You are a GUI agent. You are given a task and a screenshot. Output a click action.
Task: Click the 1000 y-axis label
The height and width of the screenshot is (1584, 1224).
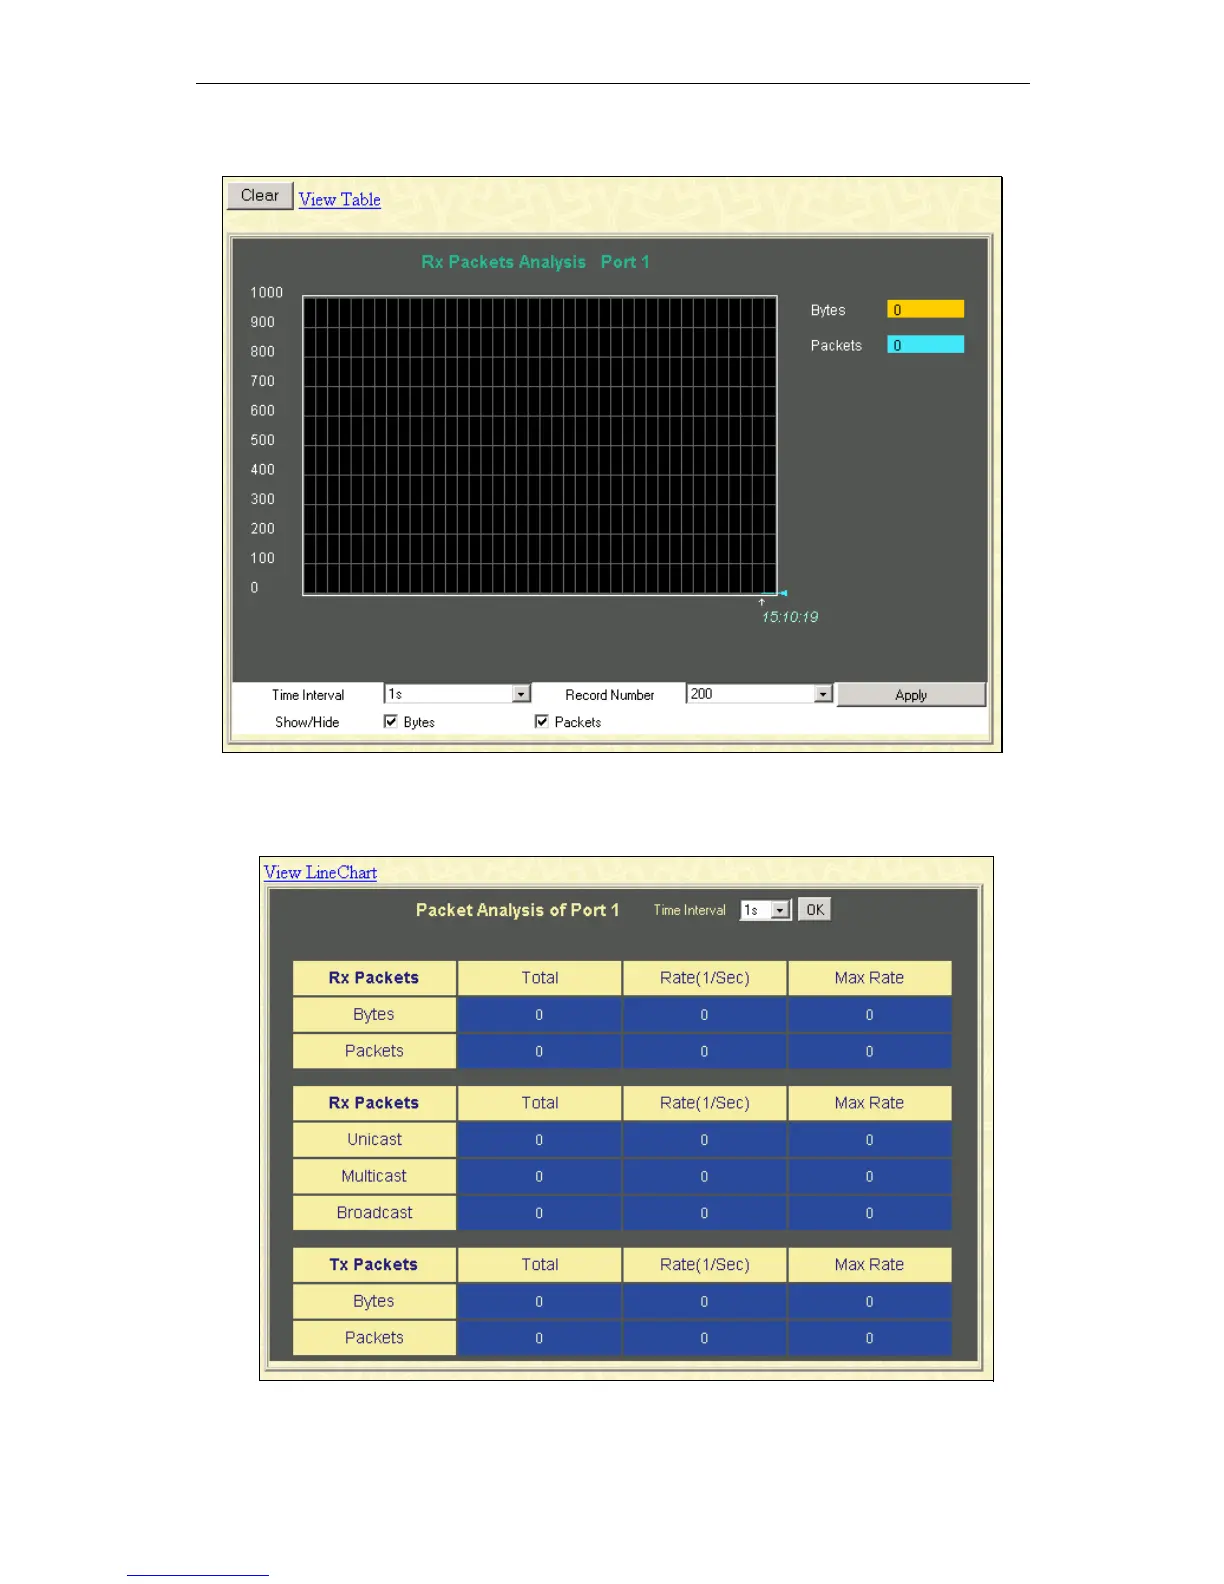tap(266, 292)
